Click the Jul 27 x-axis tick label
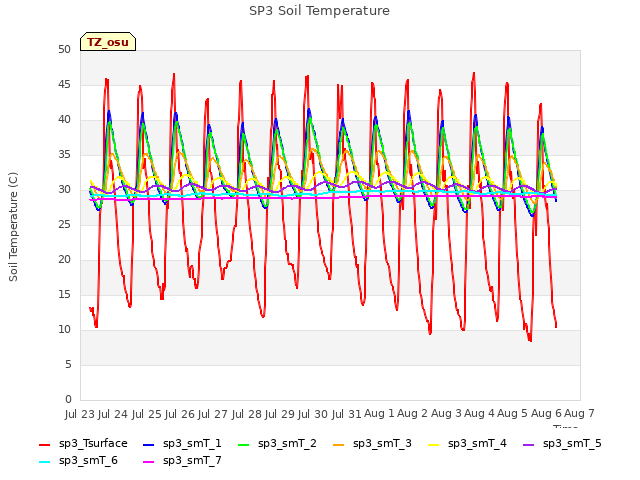This screenshot has width=640, height=480. [x=213, y=414]
